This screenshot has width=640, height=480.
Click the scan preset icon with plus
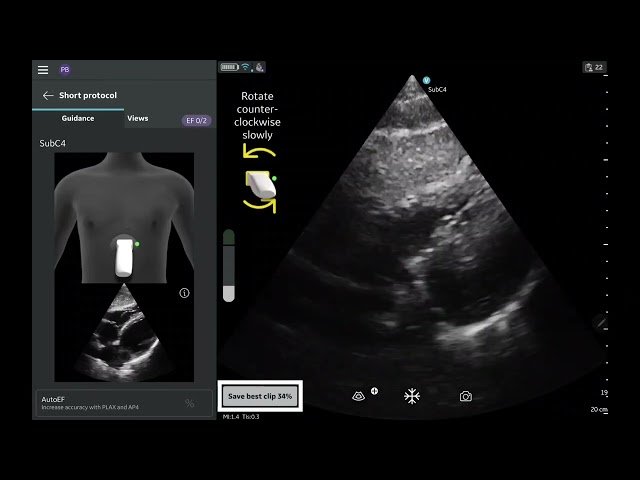pos(360,396)
